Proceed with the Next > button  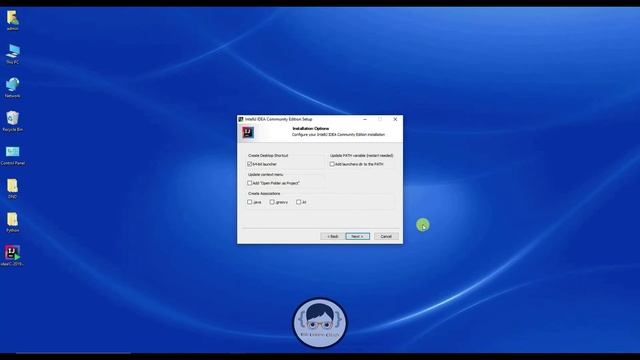(x=358, y=236)
